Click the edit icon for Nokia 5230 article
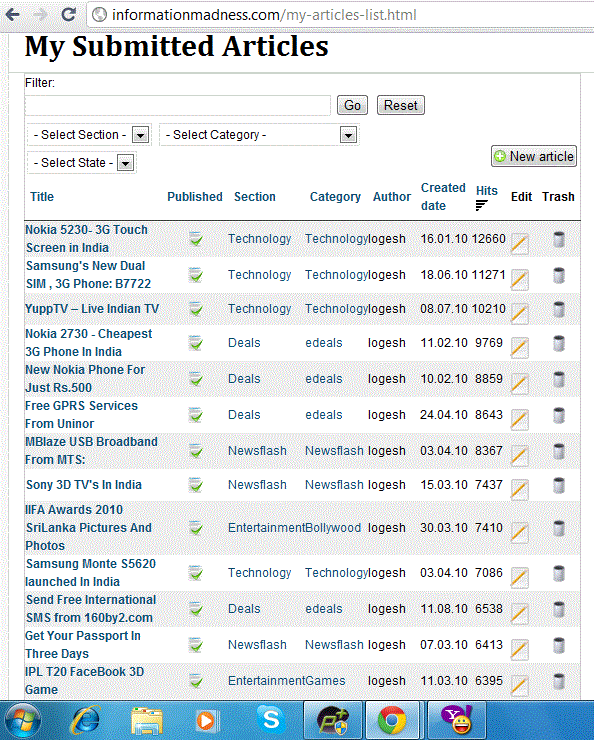The width and height of the screenshot is (614, 740). (x=519, y=241)
